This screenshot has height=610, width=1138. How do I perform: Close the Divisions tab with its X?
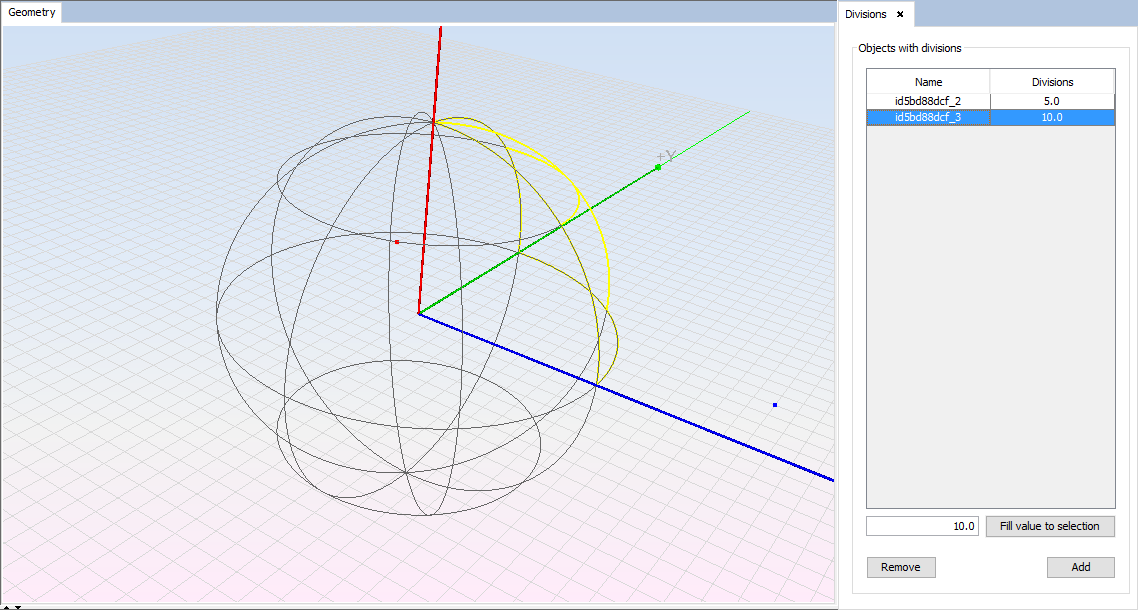(900, 14)
